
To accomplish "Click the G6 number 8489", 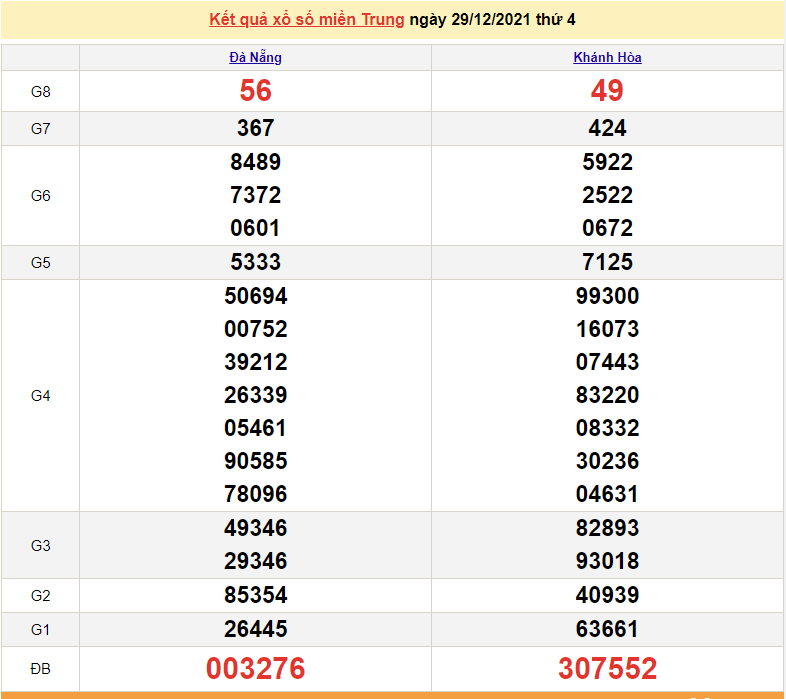I will [x=255, y=162].
